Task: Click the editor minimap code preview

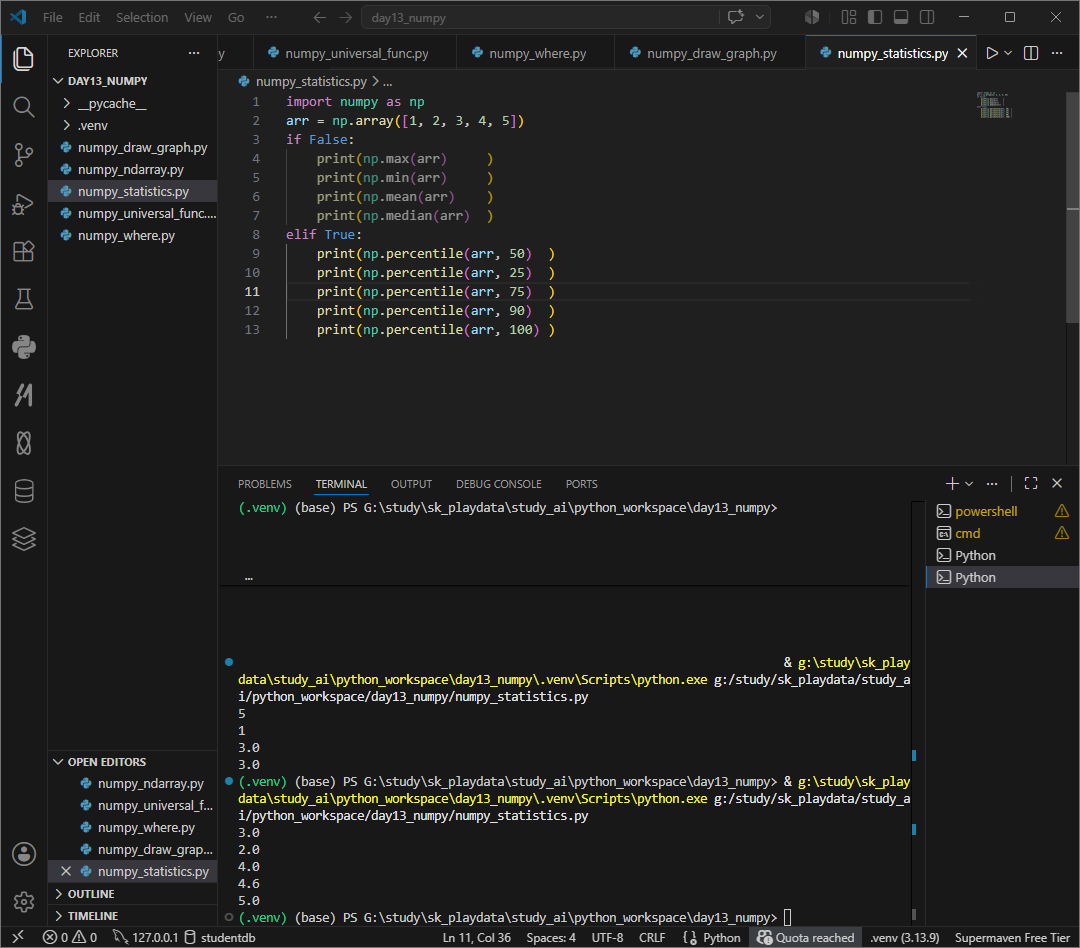Action: tap(994, 105)
